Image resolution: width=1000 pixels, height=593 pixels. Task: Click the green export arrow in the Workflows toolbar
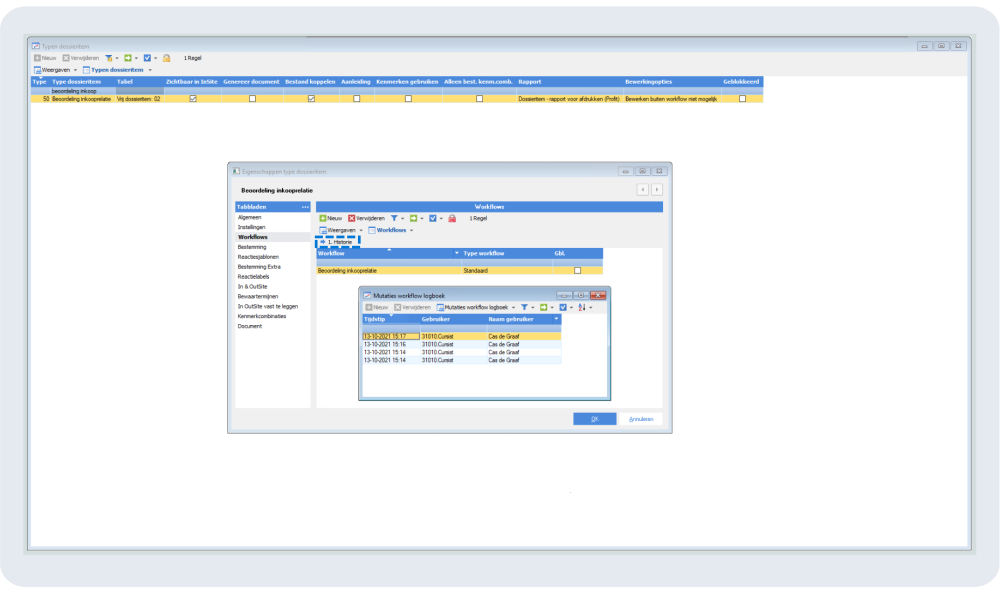point(412,218)
